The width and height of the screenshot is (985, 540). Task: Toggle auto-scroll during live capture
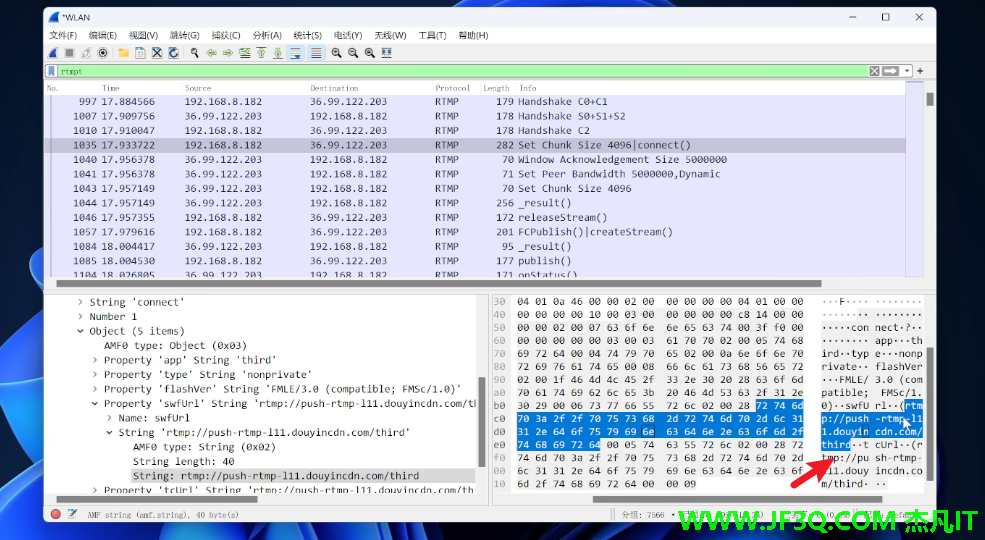(x=296, y=52)
